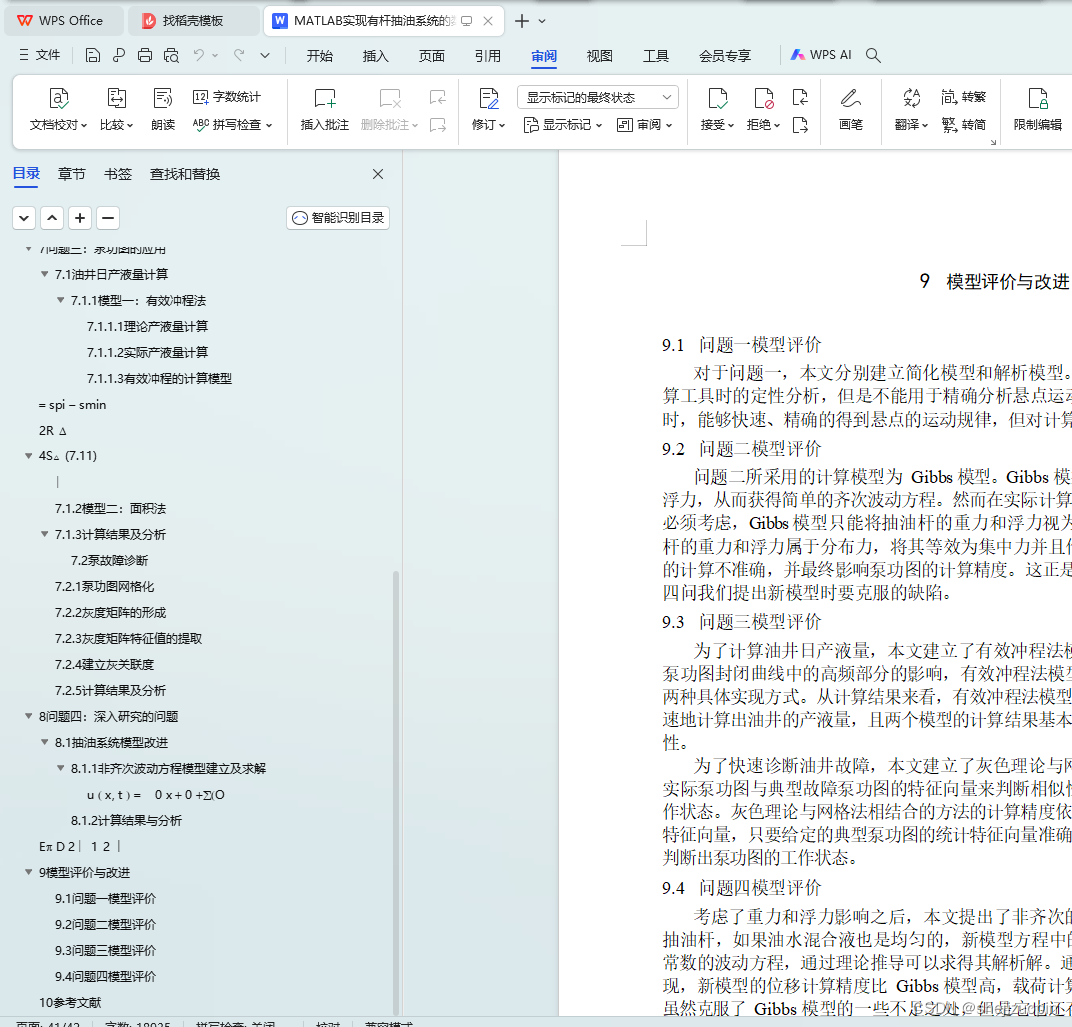Jump to 7.2.1泵功图网格化 heading
Screen dimensions: 1072x1027
(104, 586)
